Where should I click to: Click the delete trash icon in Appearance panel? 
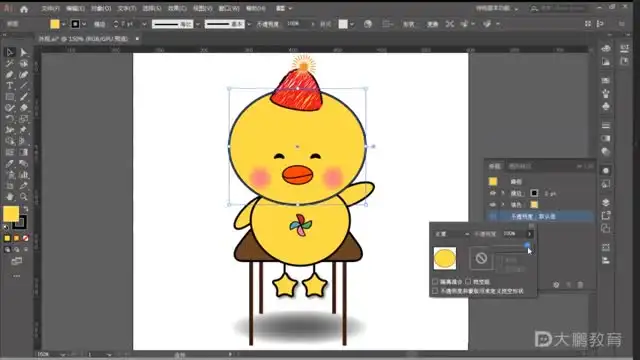(x=580, y=285)
